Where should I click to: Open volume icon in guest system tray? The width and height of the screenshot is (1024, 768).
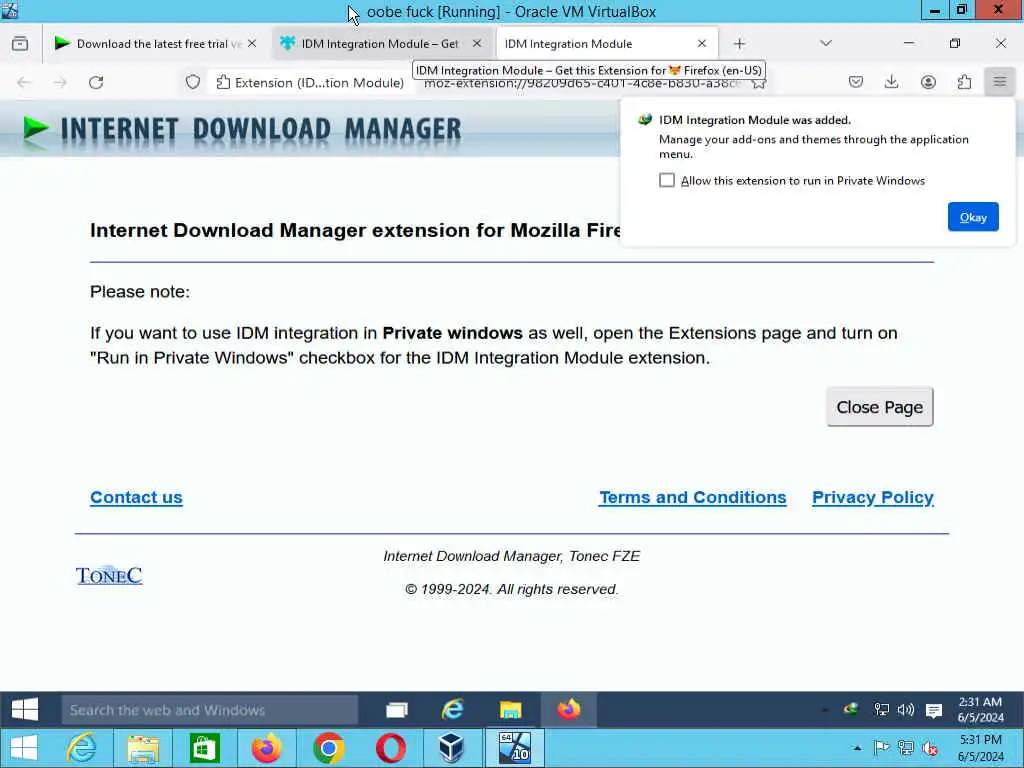pos(906,710)
